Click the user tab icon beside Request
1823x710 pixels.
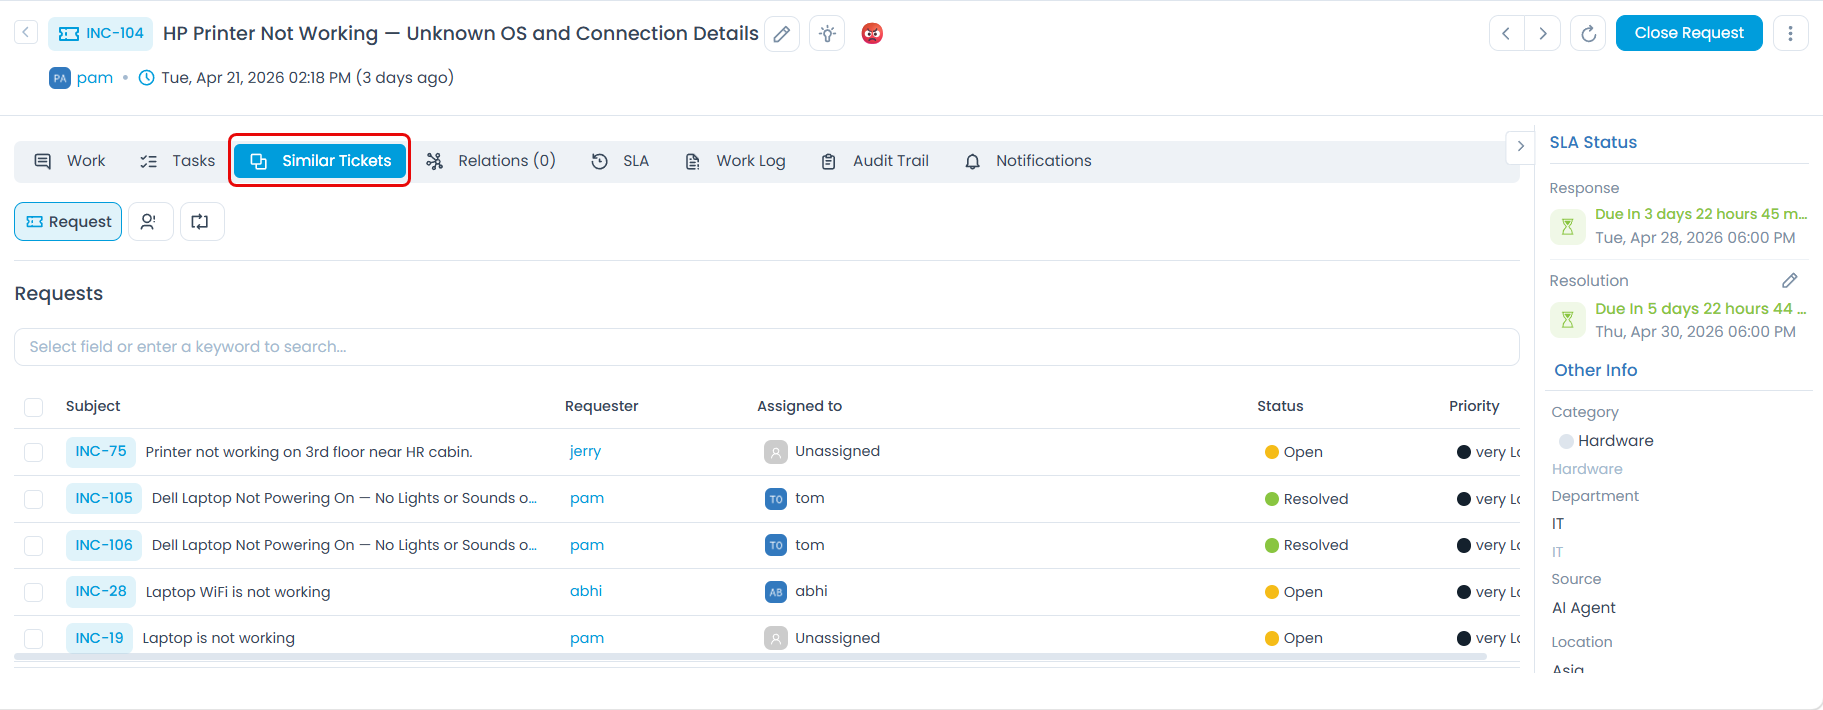(150, 222)
